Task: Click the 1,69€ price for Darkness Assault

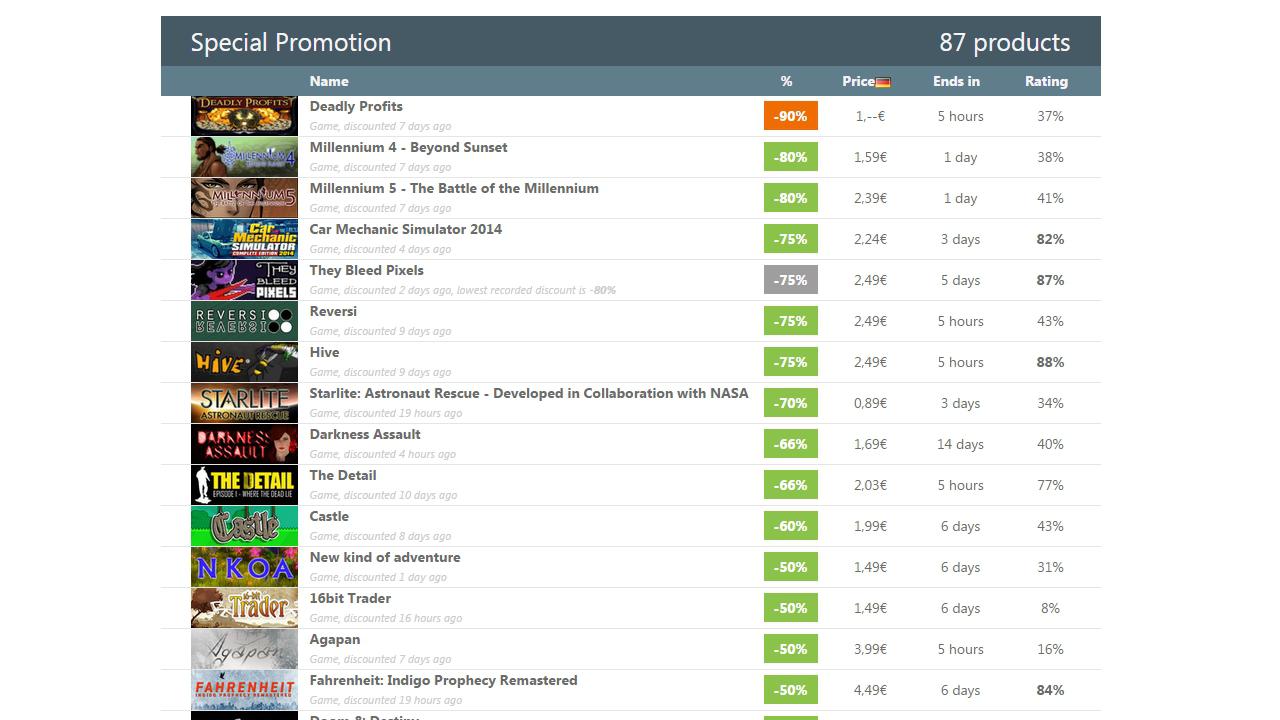Action: (x=870, y=444)
